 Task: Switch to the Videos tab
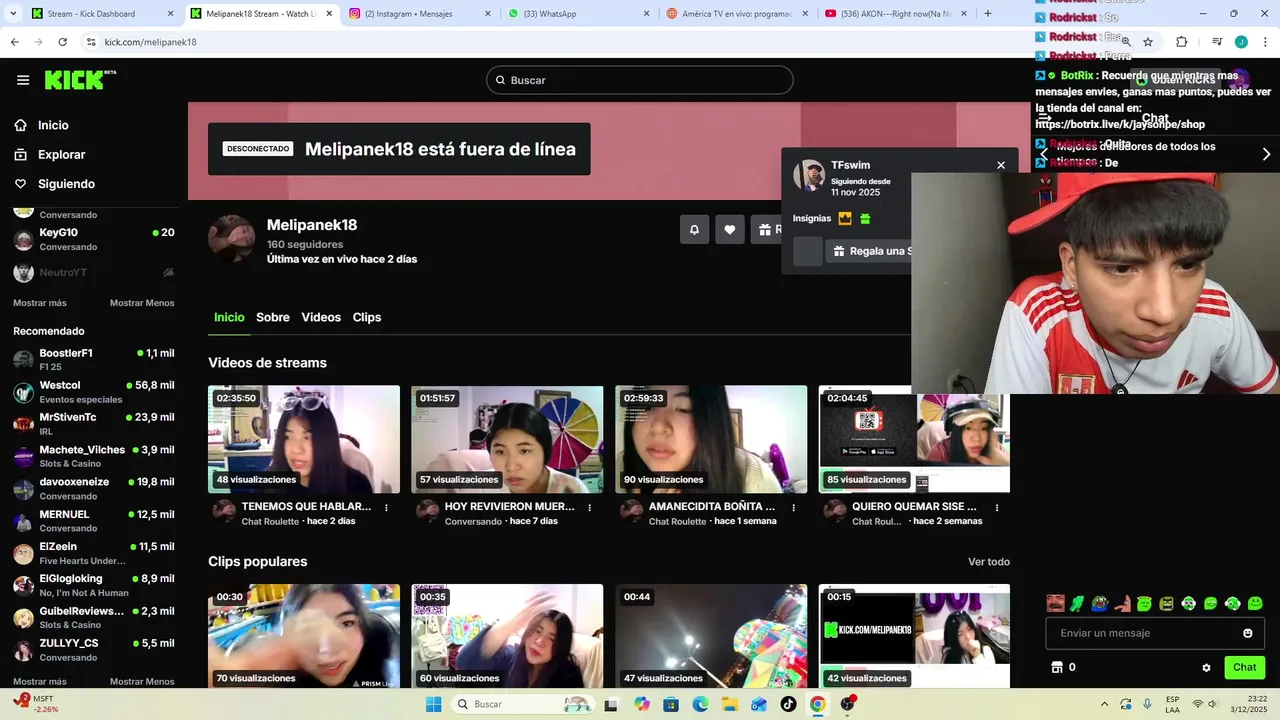(x=321, y=317)
